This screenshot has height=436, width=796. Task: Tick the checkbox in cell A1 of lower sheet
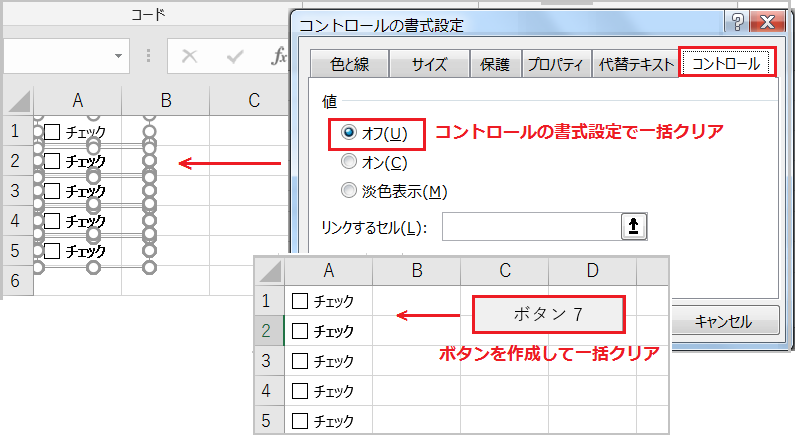(299, 300)
